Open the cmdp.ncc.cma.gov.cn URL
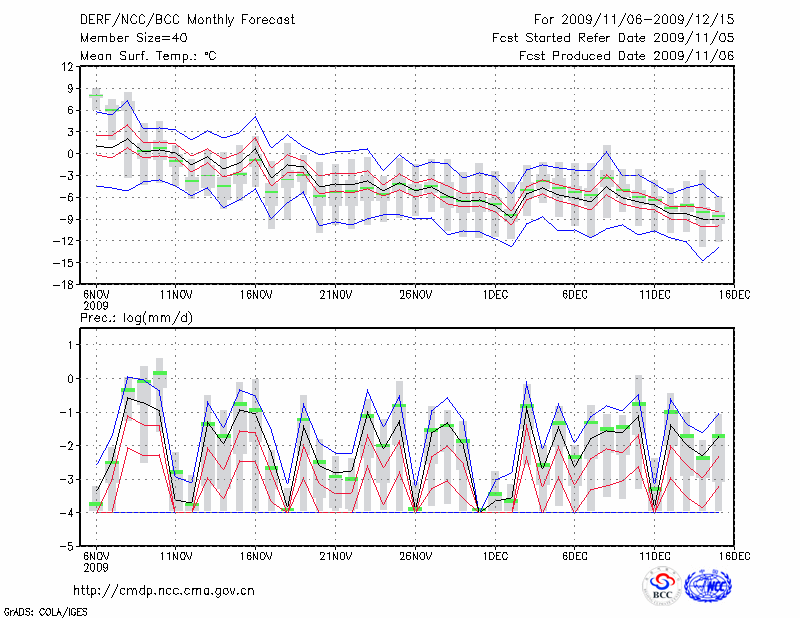 click(164, 590)
